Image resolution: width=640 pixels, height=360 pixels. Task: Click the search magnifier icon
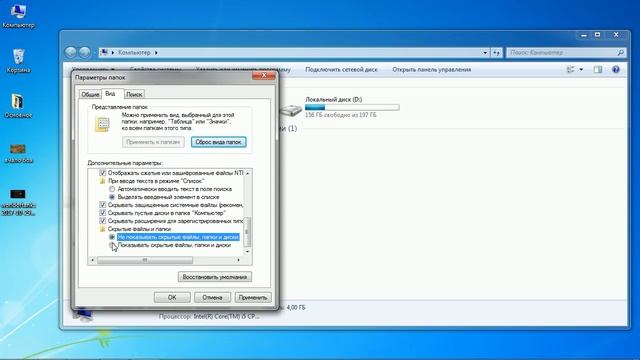[x=620, y=53]
